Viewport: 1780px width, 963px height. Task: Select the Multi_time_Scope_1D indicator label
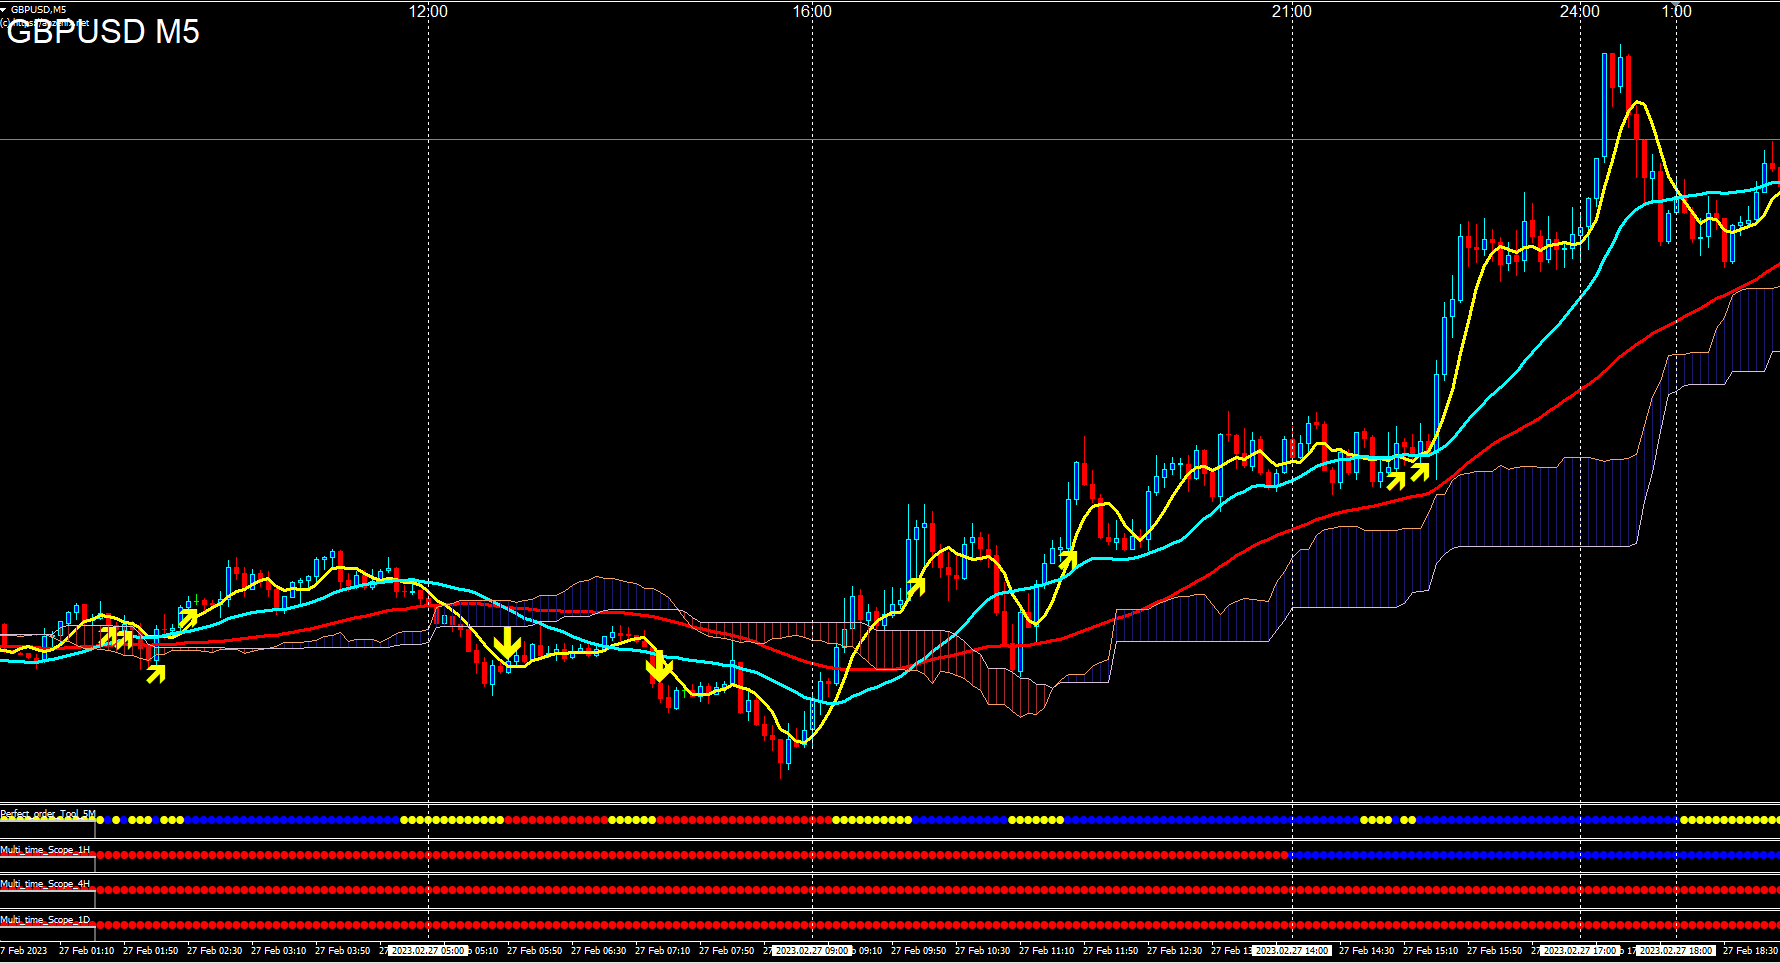pyautogui.click(x=45, y=919)
